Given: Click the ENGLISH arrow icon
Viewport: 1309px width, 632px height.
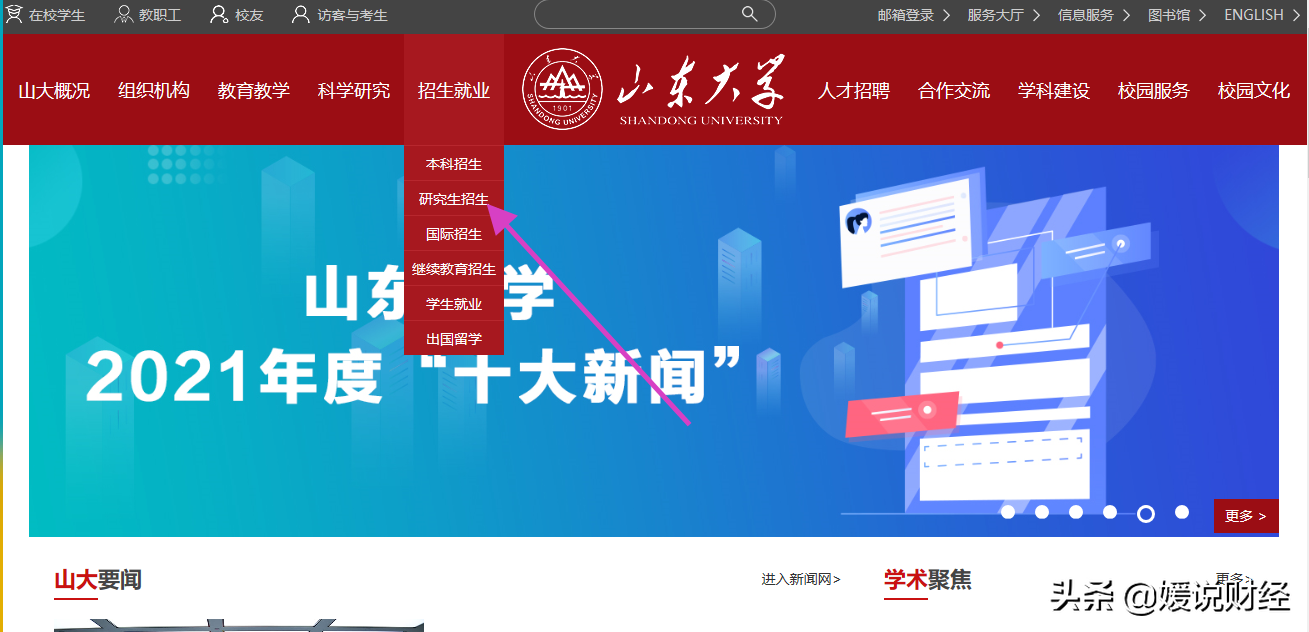Looking at the screenshot, I should click(1297, 15).
